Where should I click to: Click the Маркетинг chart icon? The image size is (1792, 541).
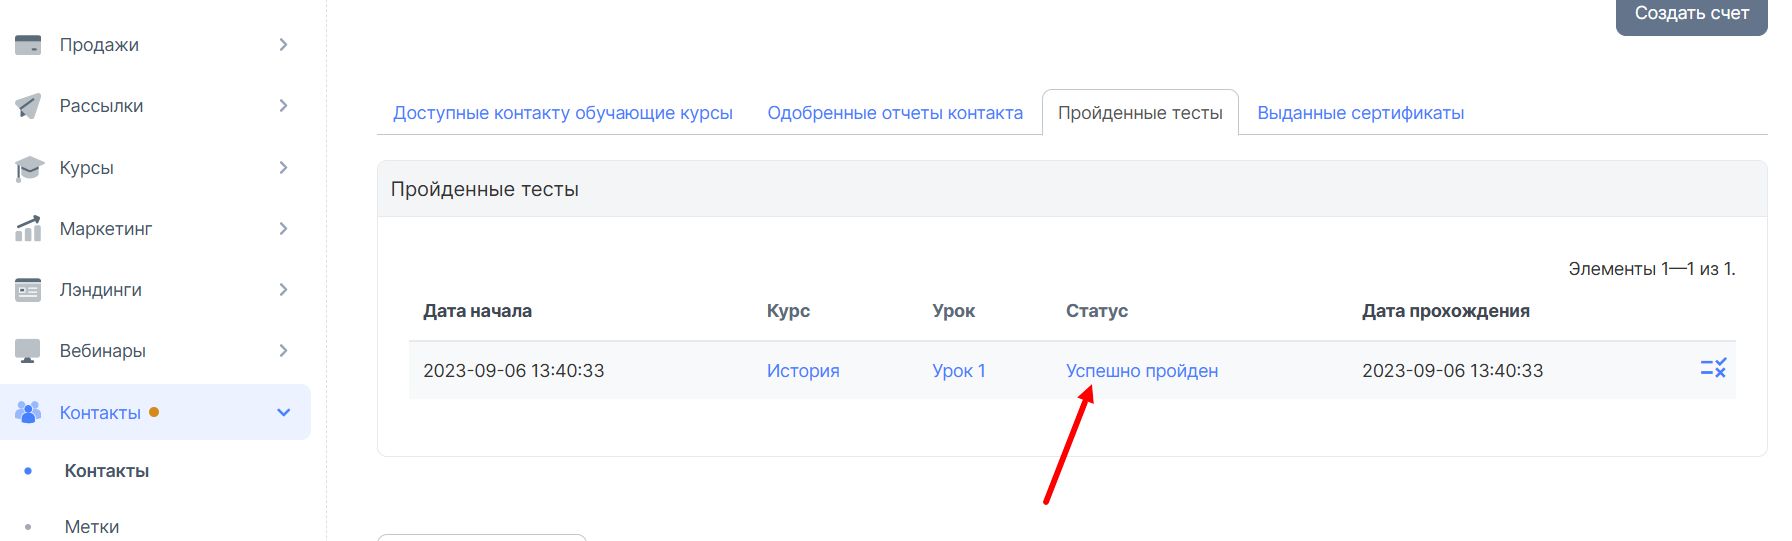tap(28, 229)
